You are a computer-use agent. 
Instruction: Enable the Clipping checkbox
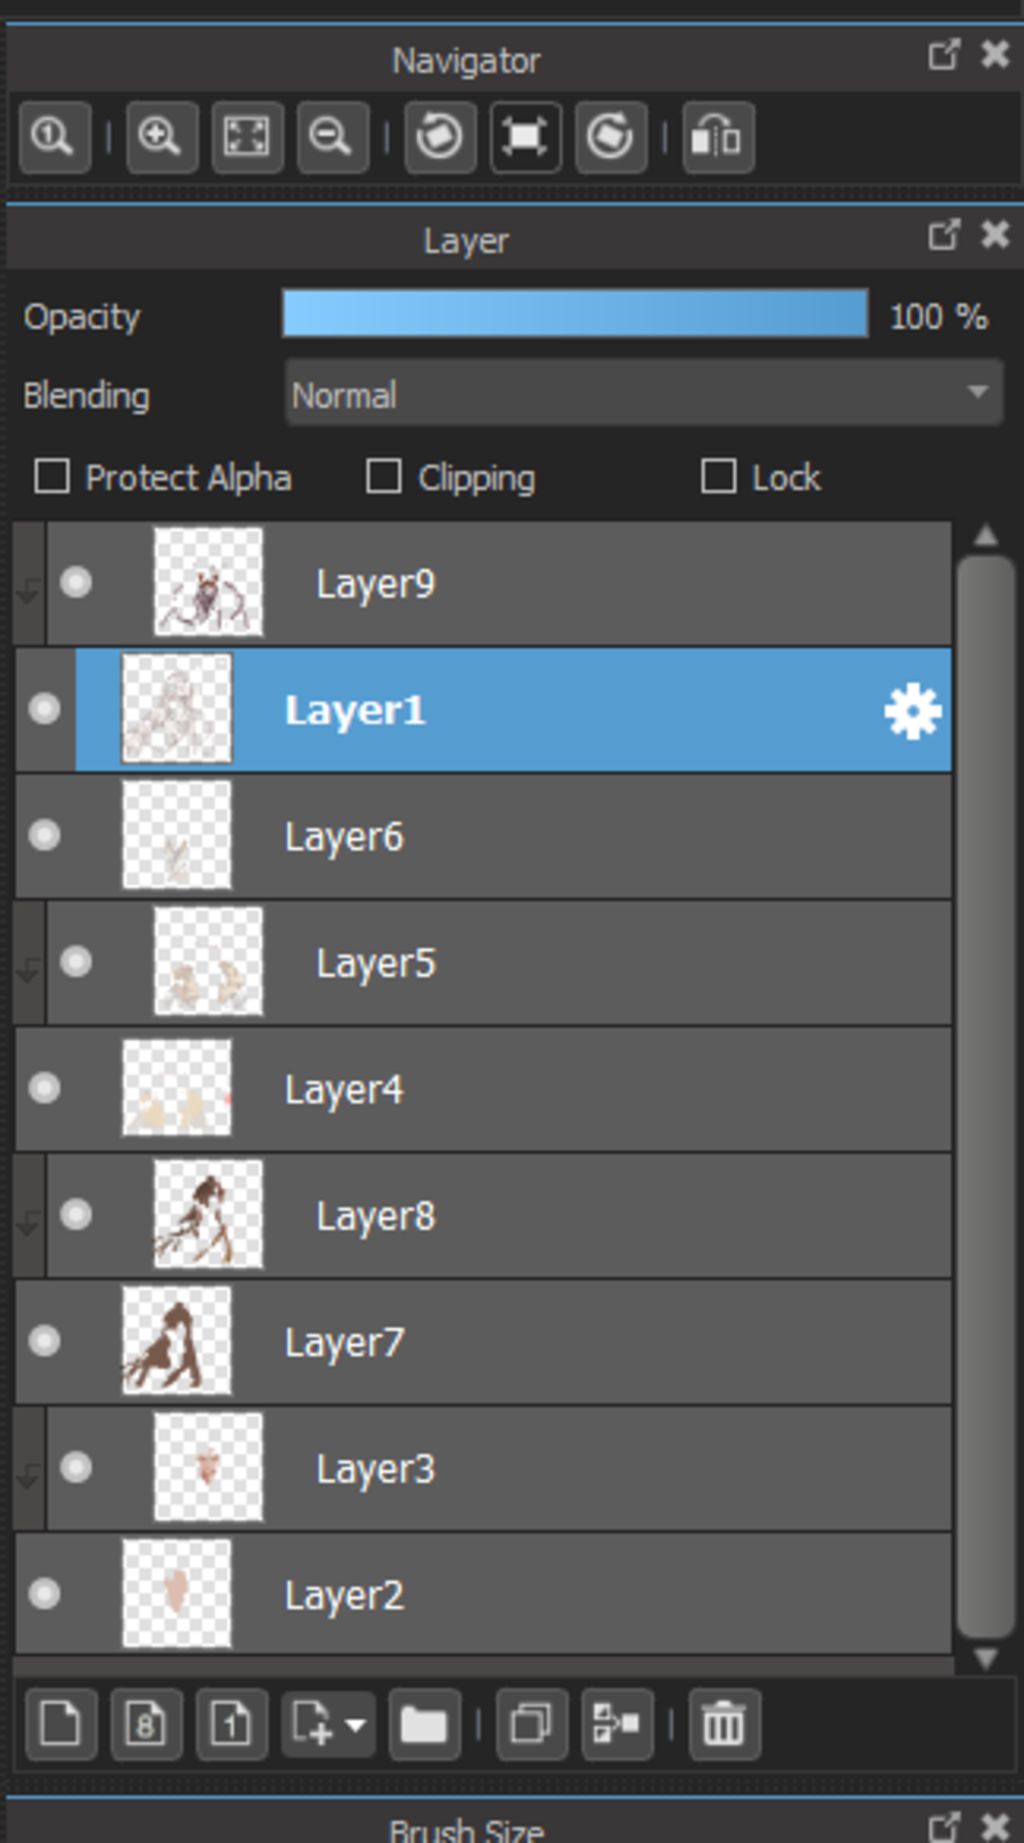384,477
